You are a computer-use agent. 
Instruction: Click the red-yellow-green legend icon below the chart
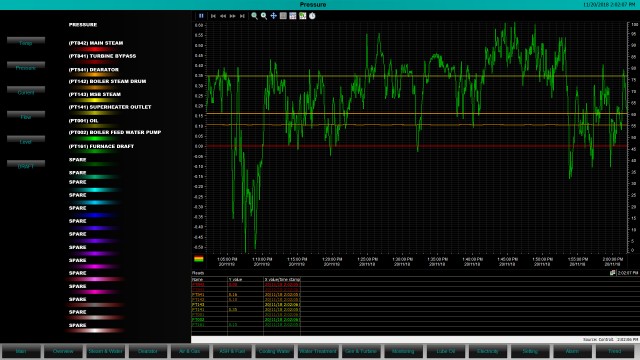198,259
